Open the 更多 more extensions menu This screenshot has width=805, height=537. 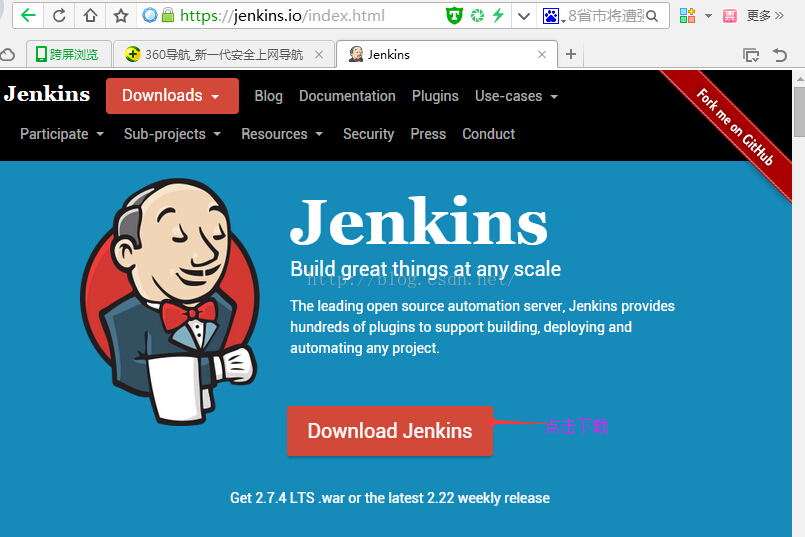click(x=765, y=15)
